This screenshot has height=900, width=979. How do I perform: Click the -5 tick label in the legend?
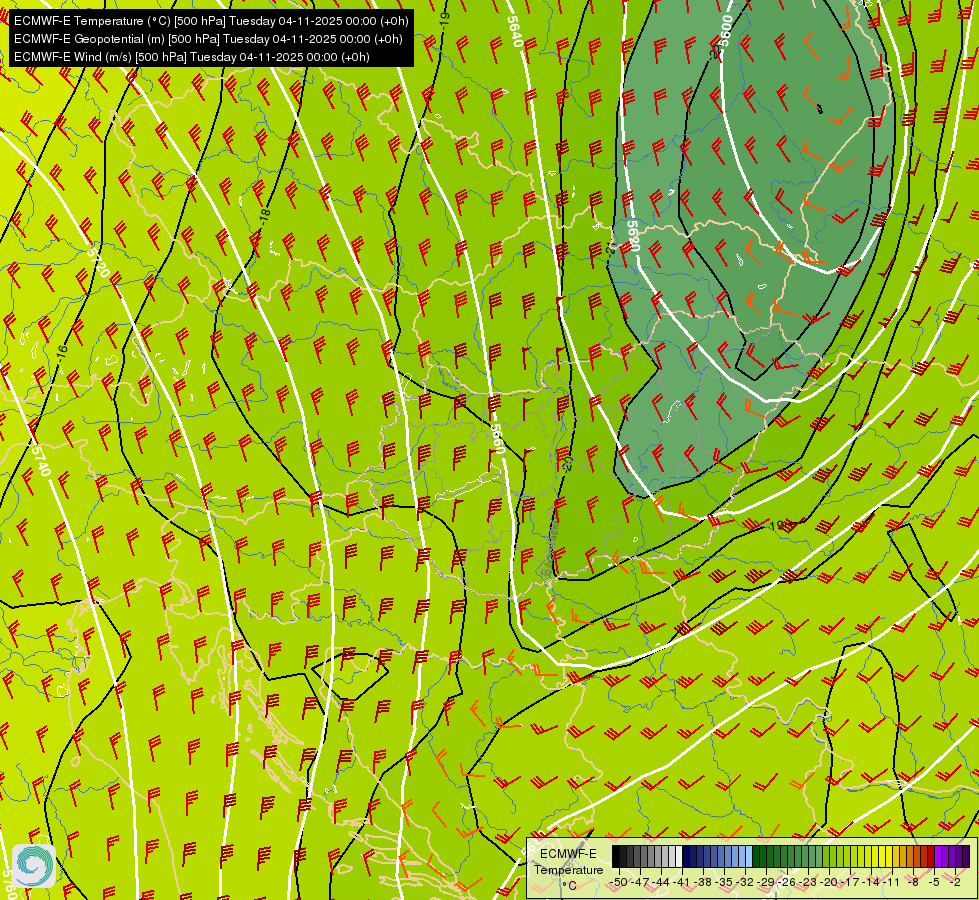tap(934, 882)
